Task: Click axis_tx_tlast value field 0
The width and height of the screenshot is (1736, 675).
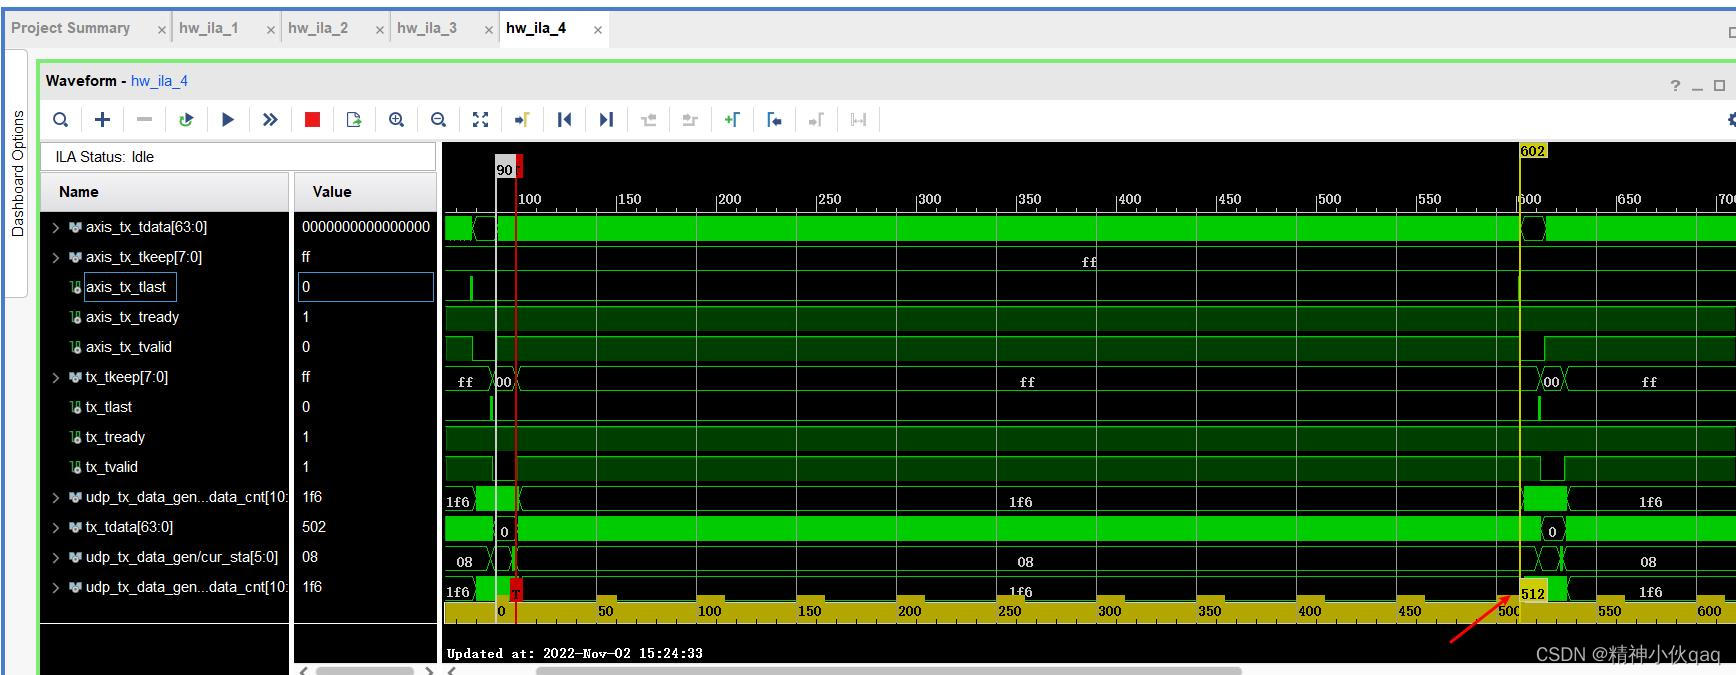Action: pos(366,287)
